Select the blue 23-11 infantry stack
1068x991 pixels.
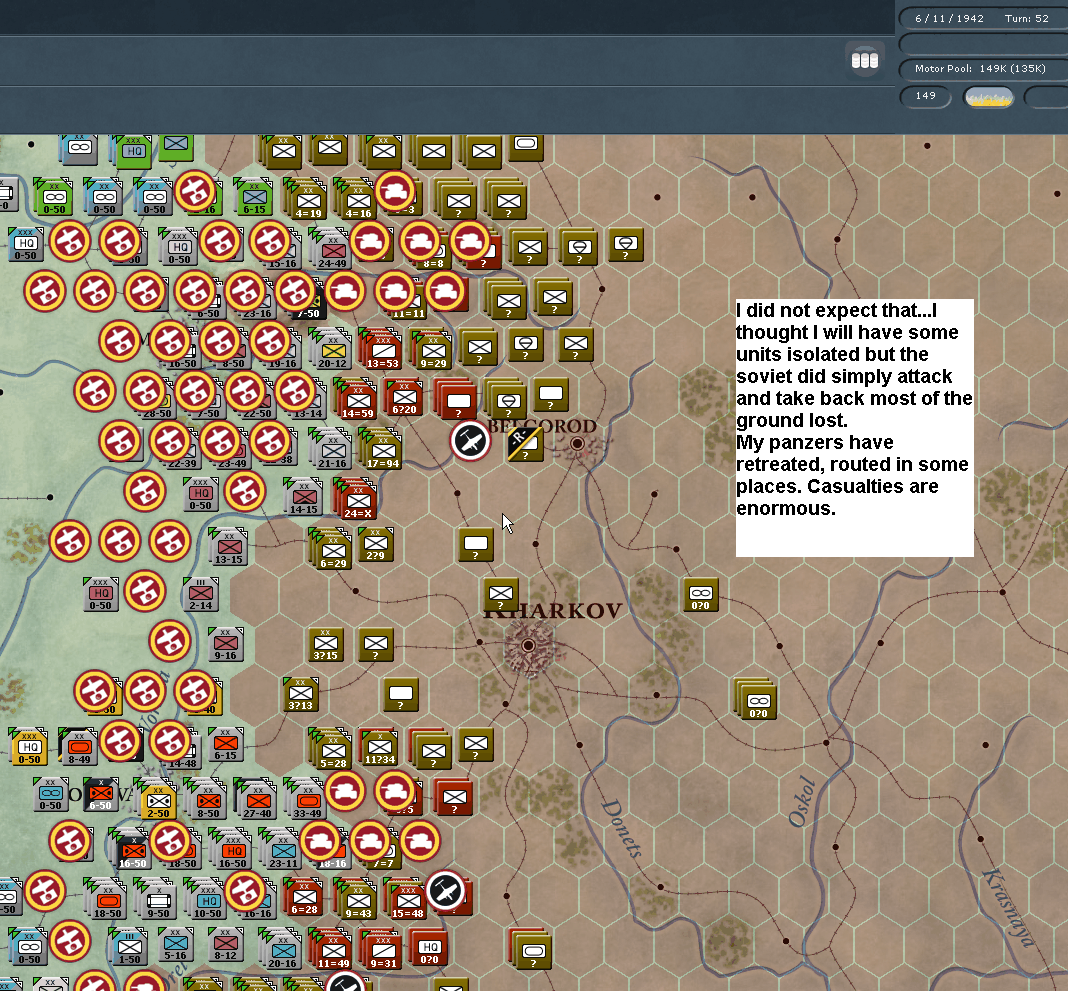click(x=282, y=849)
